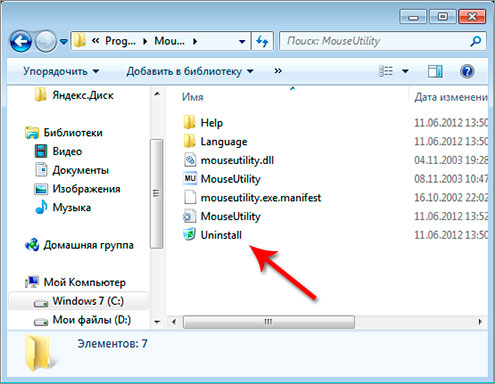Expand the arrow after Prog... breadcrumb
The image size is (495, 384).
(145, 41)
